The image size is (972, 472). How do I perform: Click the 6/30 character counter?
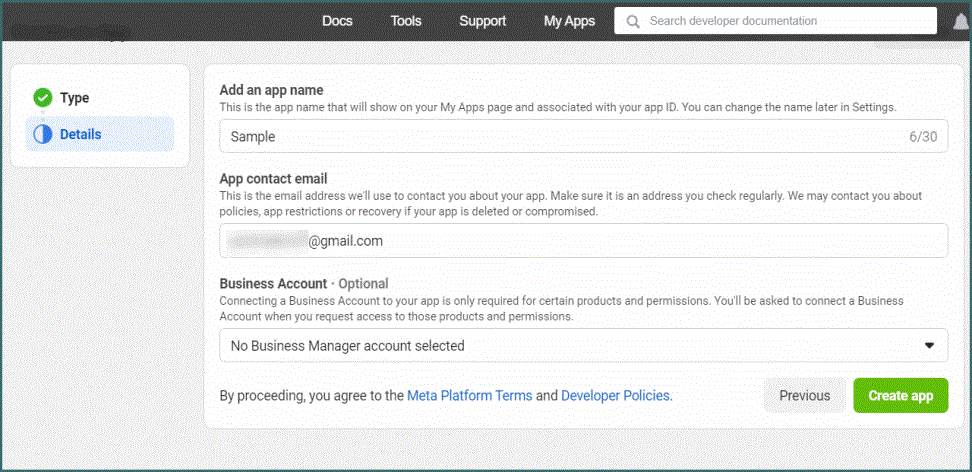[922, 137]
